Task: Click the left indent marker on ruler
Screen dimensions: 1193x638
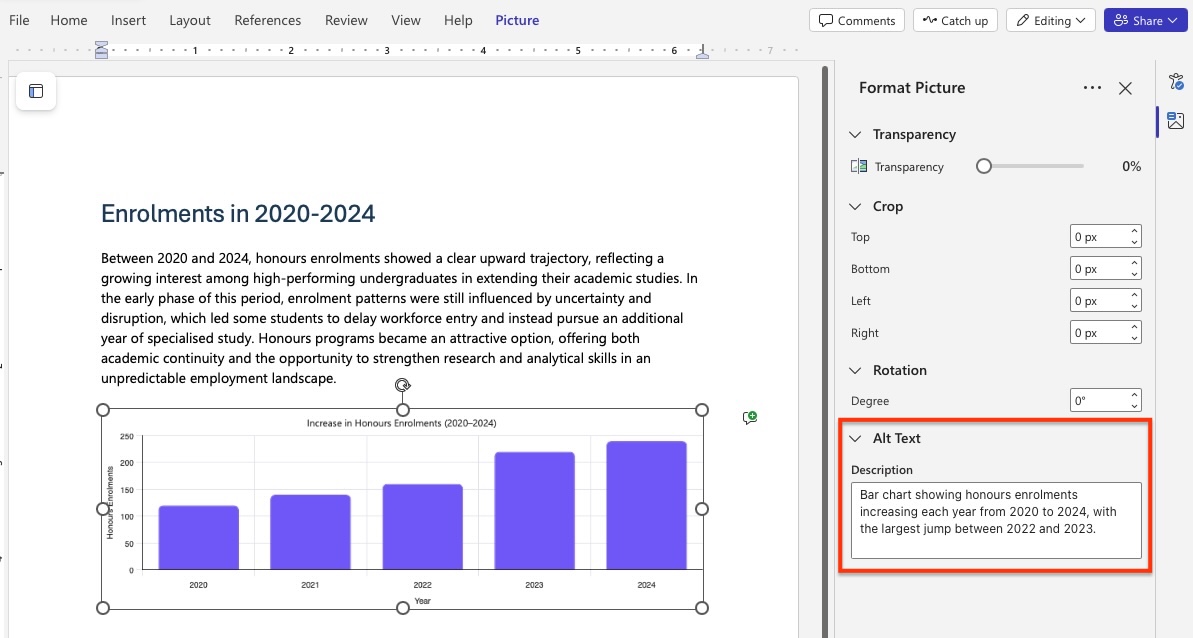Action: pyautogui.click(x=101, y=51)
